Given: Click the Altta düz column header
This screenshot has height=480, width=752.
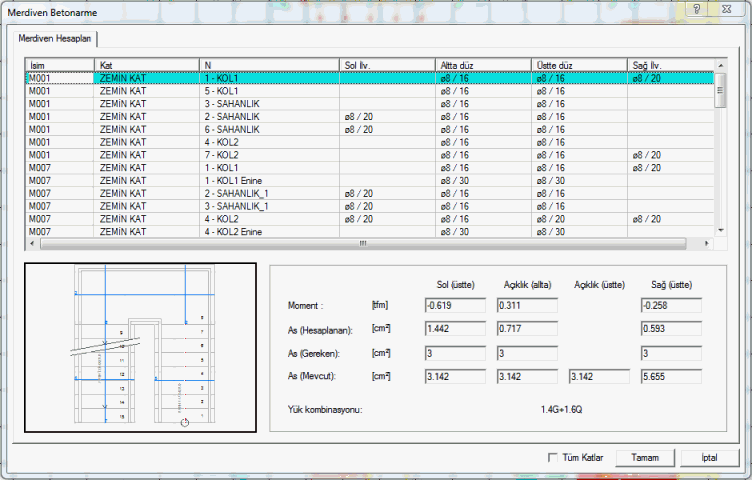Looking at the screenshot, I should 483,65.
